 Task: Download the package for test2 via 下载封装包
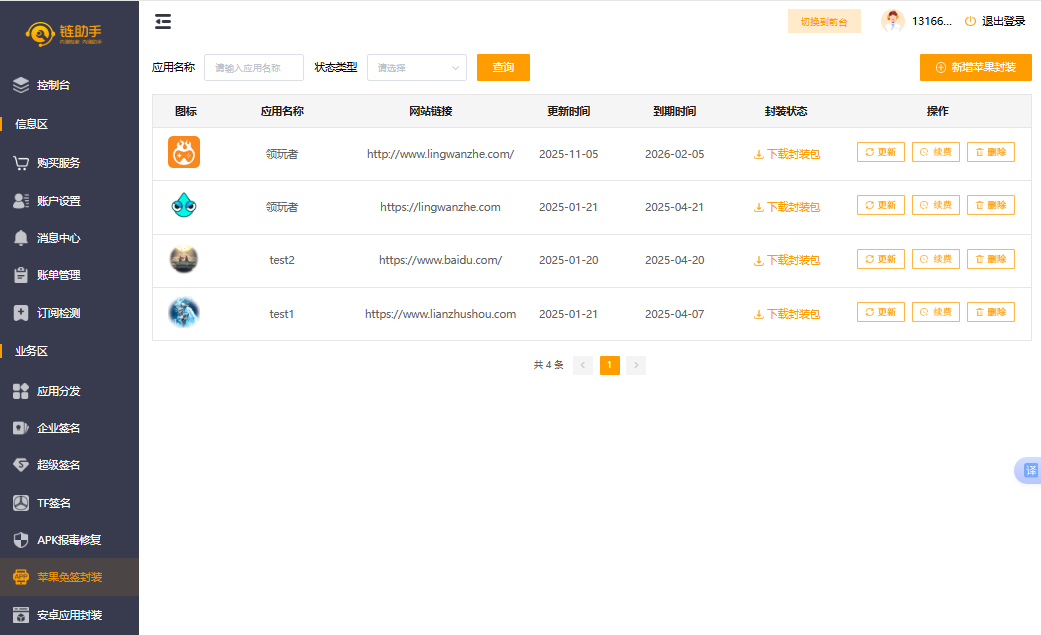[x=787, y=260]
